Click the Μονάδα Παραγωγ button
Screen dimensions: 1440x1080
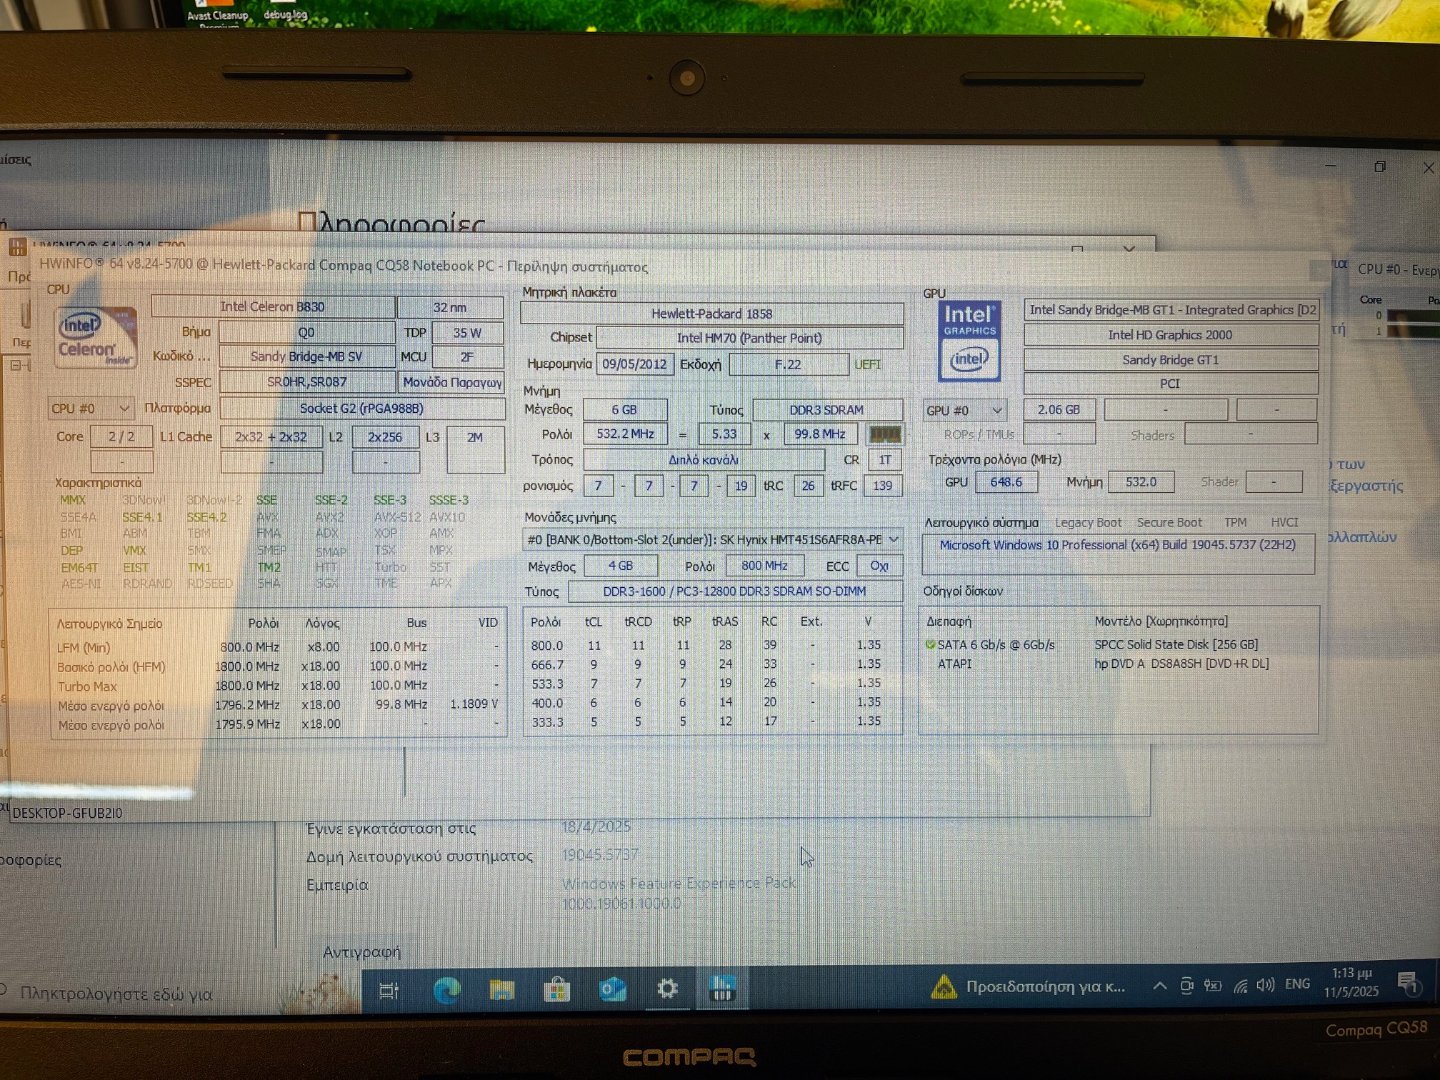pos(452,382)
